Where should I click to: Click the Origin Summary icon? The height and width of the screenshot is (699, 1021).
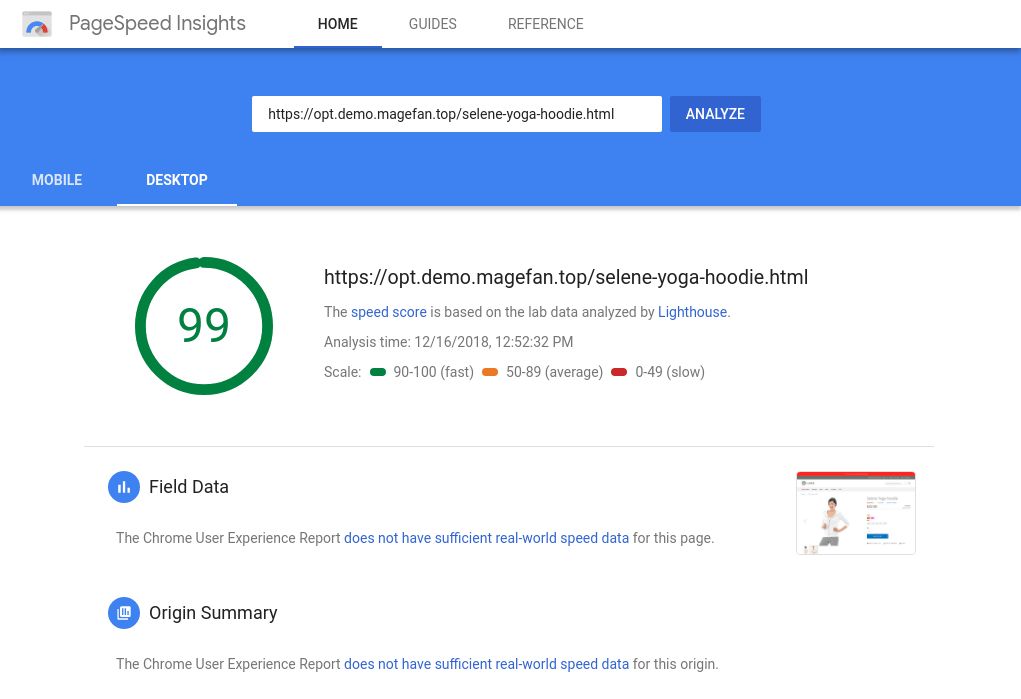click(x=124, y=613)
